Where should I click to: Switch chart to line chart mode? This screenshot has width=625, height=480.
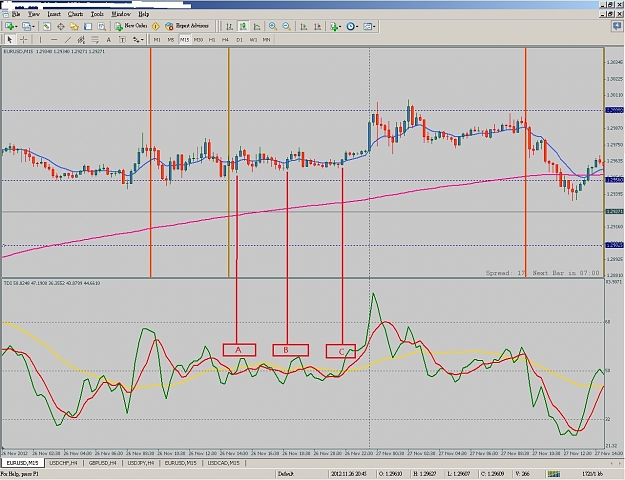[257, 26]
